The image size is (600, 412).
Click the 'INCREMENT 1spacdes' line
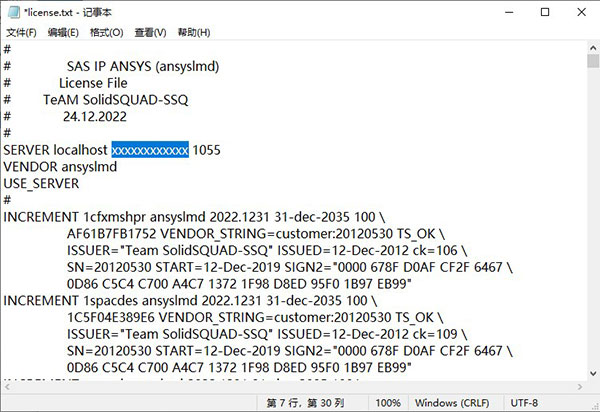[190, 301]
